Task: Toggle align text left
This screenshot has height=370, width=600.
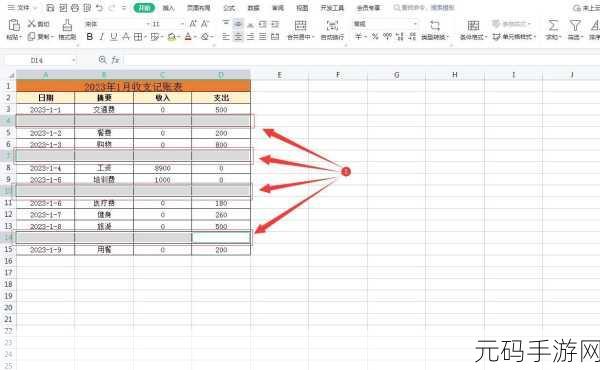Action: pos(226,37)
